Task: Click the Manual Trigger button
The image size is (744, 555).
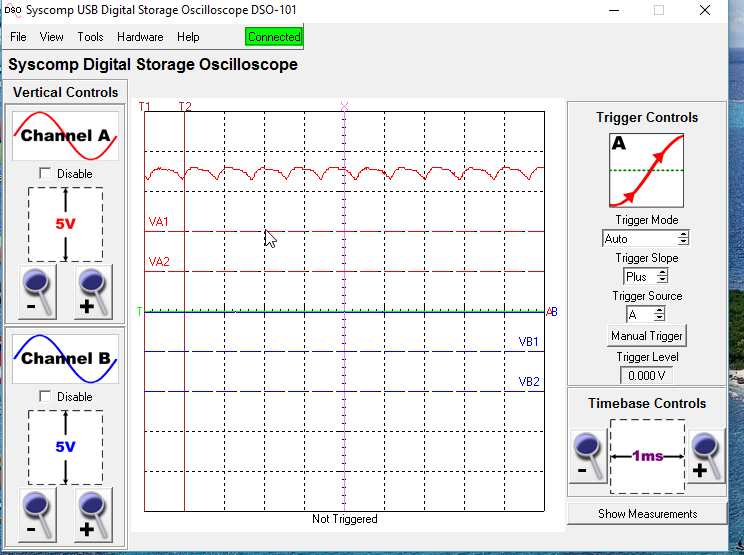Action: click(x=646, y=336)
